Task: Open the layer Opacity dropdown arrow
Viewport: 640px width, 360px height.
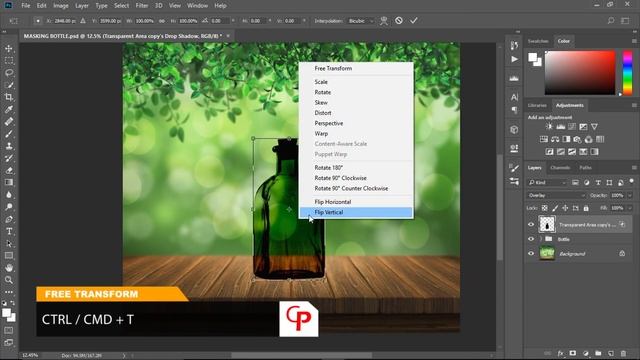Action: point(629,196)
